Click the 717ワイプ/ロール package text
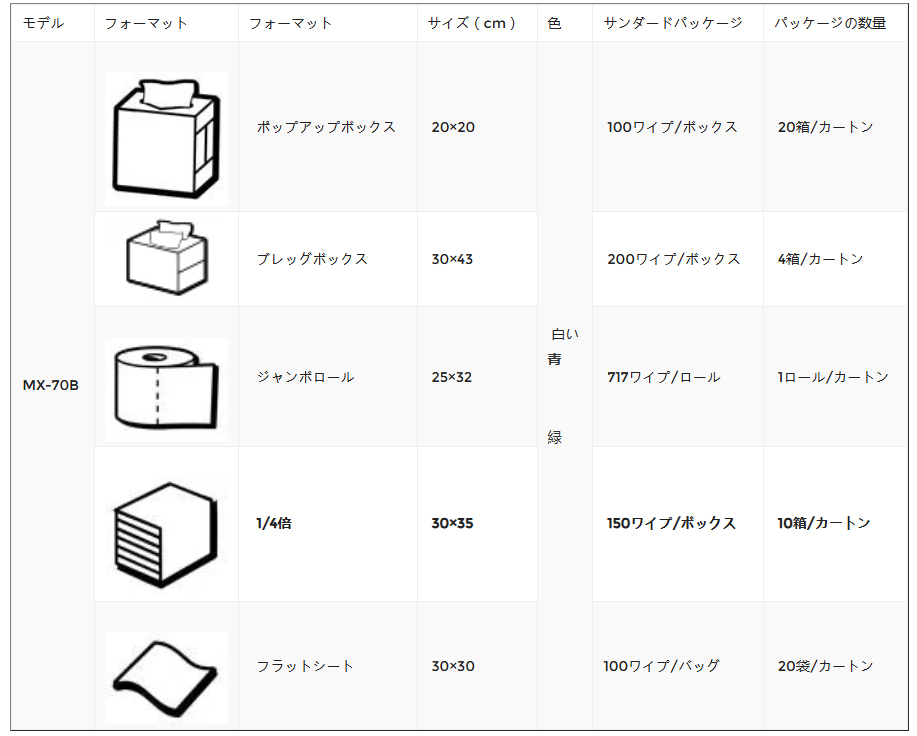 (x=663, y=377)
